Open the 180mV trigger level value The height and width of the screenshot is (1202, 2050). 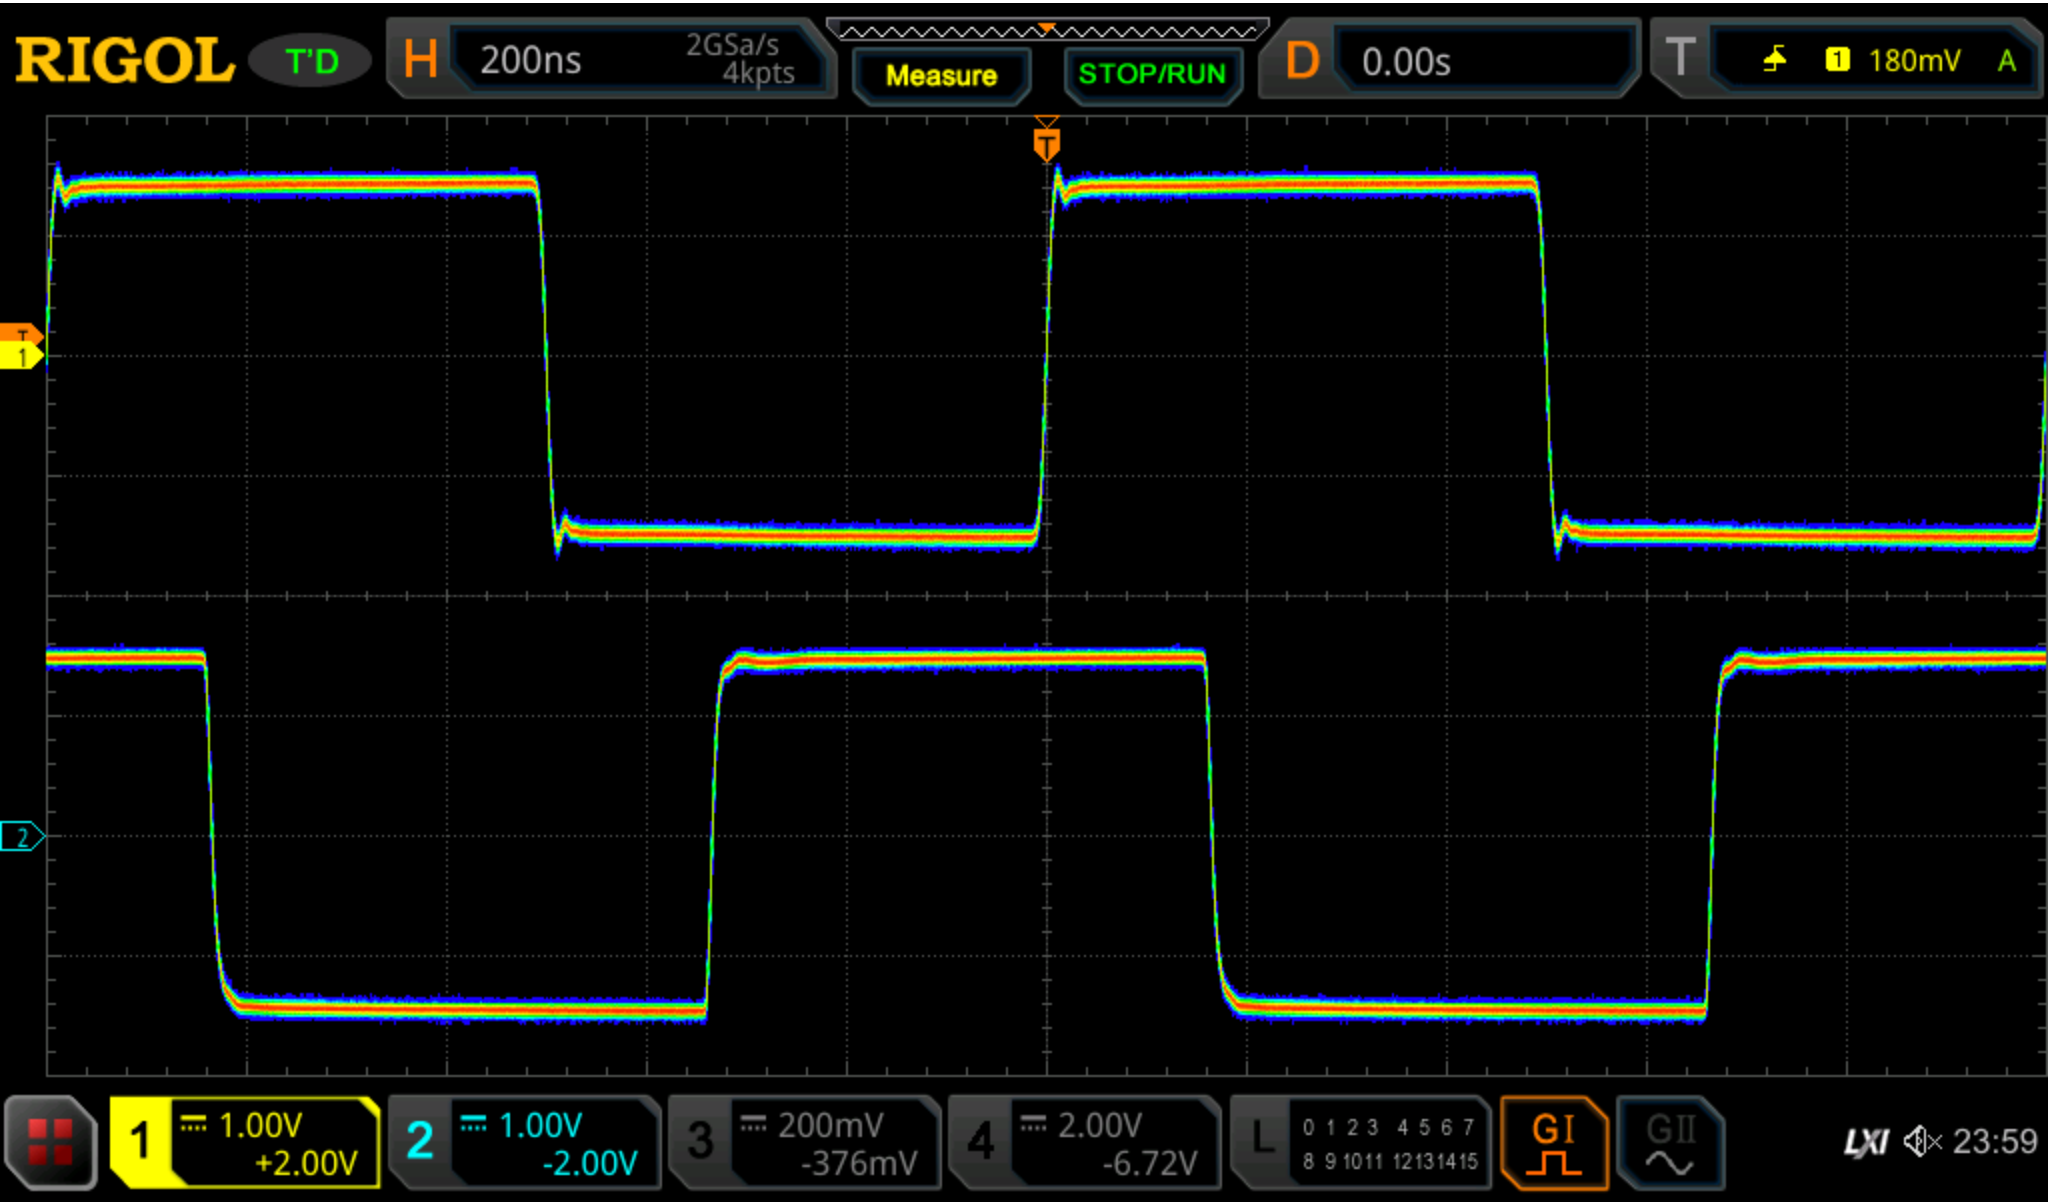1914,61
